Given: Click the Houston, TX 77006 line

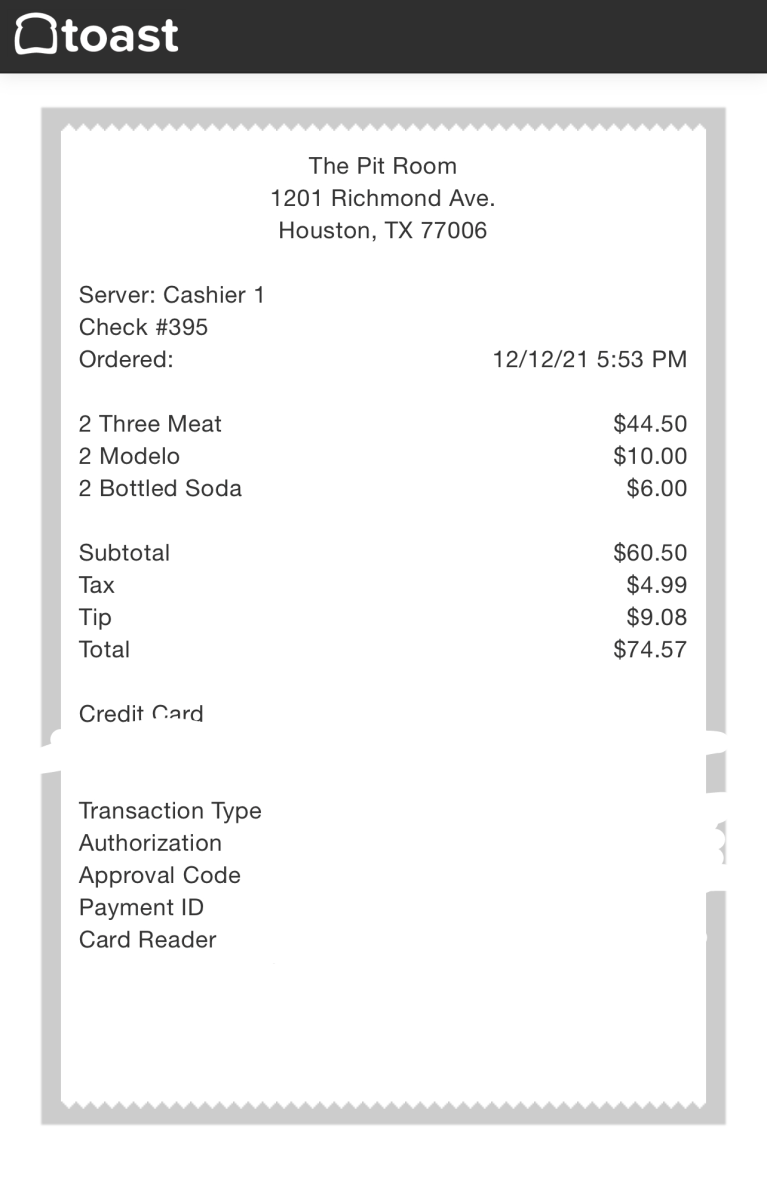Looking at the screenshot, I should tap(382, 230).
